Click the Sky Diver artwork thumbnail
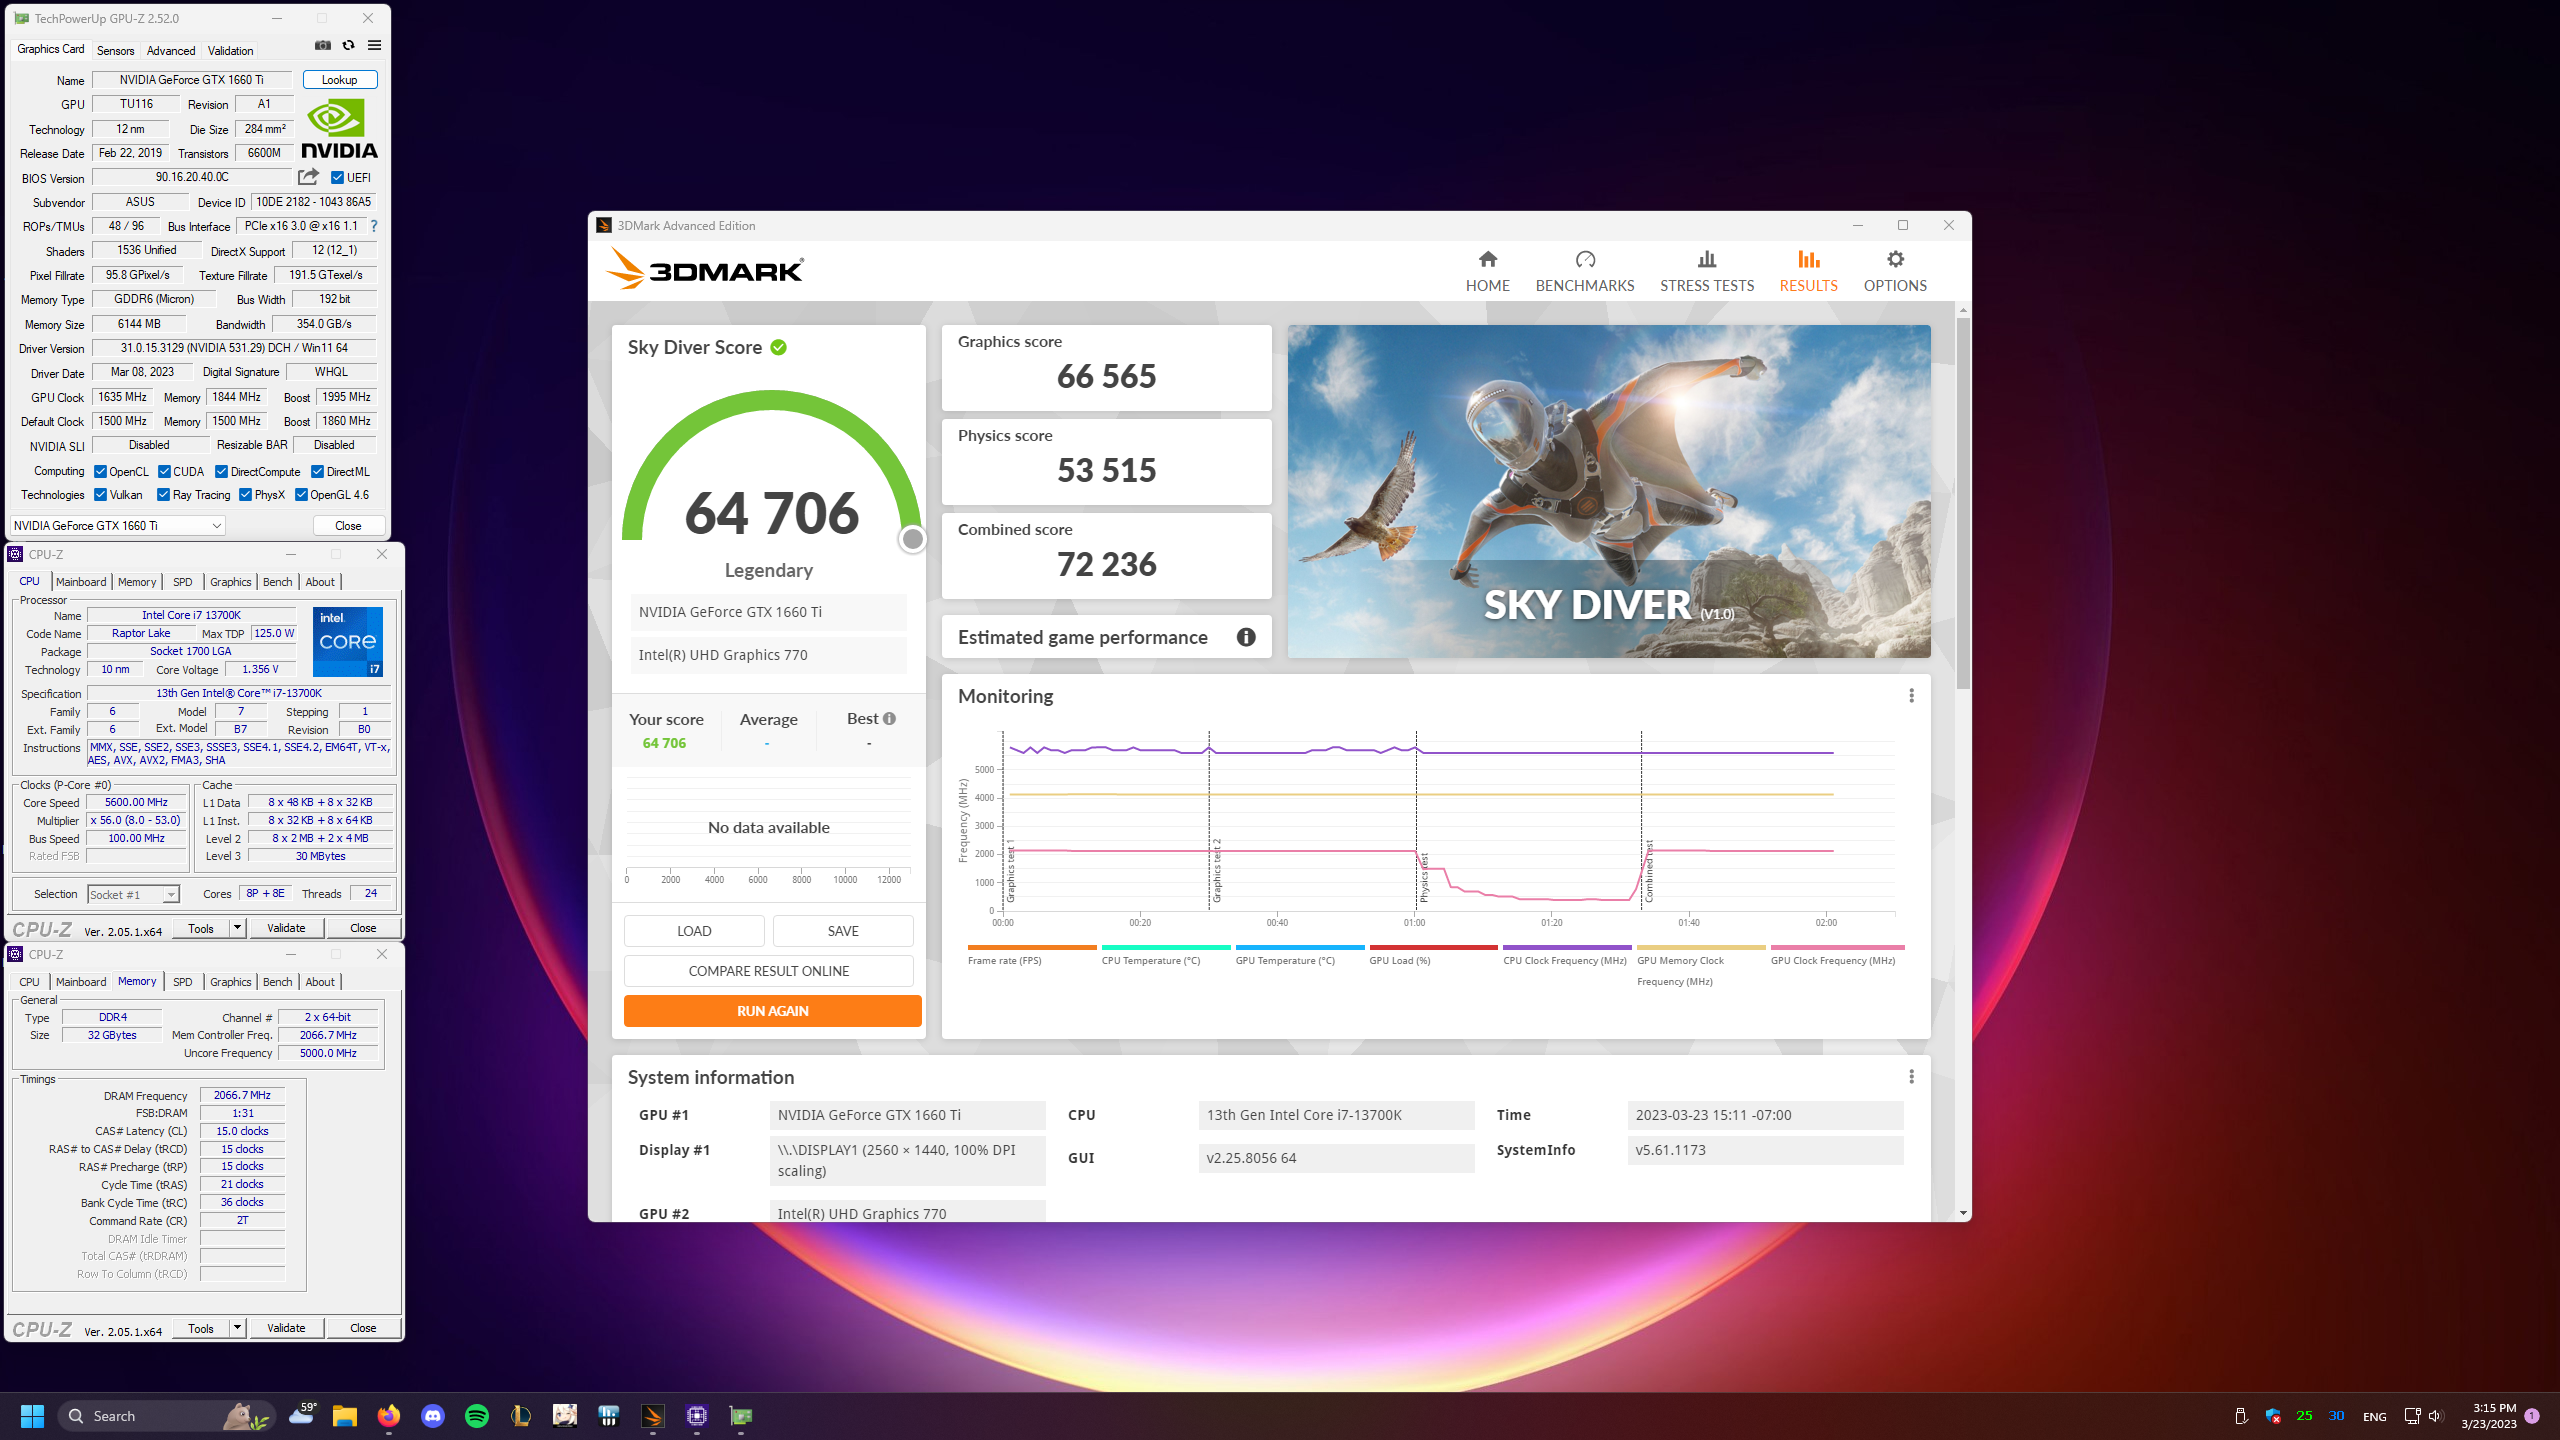 point(1609,491)
